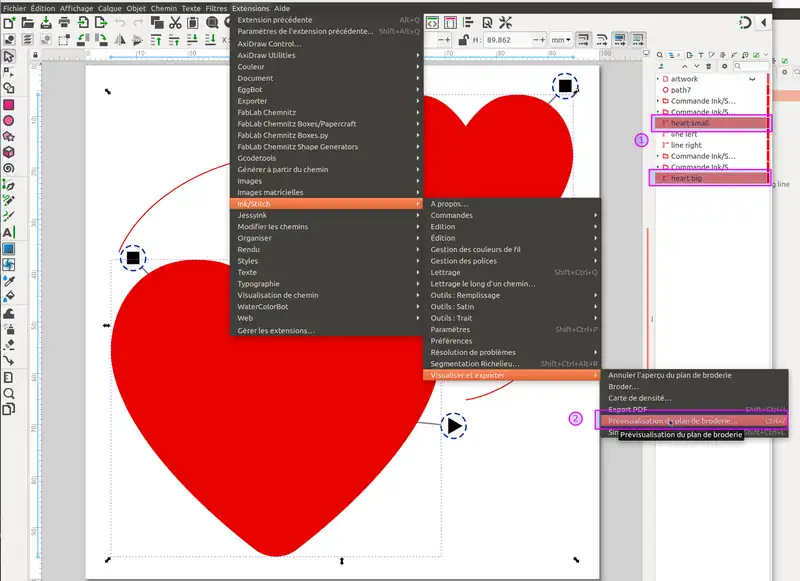Pick the Dropper color picker tool
This screenshot has height=581, width=800.
point(8,281)
